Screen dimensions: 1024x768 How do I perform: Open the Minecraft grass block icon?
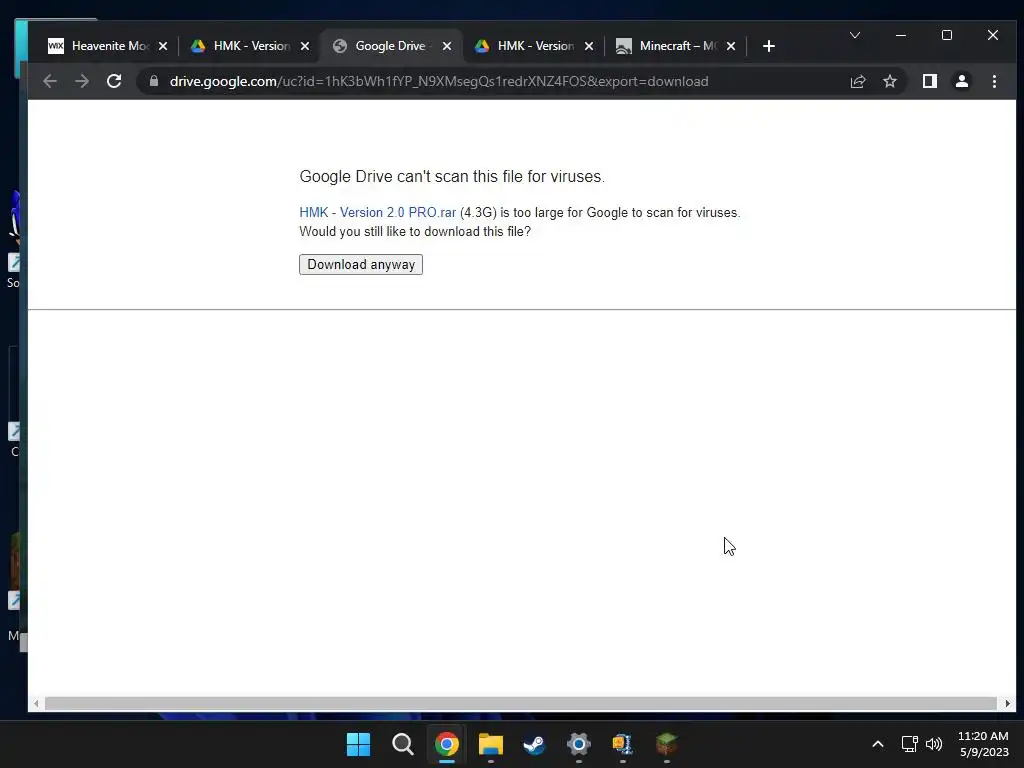click(x=667, y=744)
